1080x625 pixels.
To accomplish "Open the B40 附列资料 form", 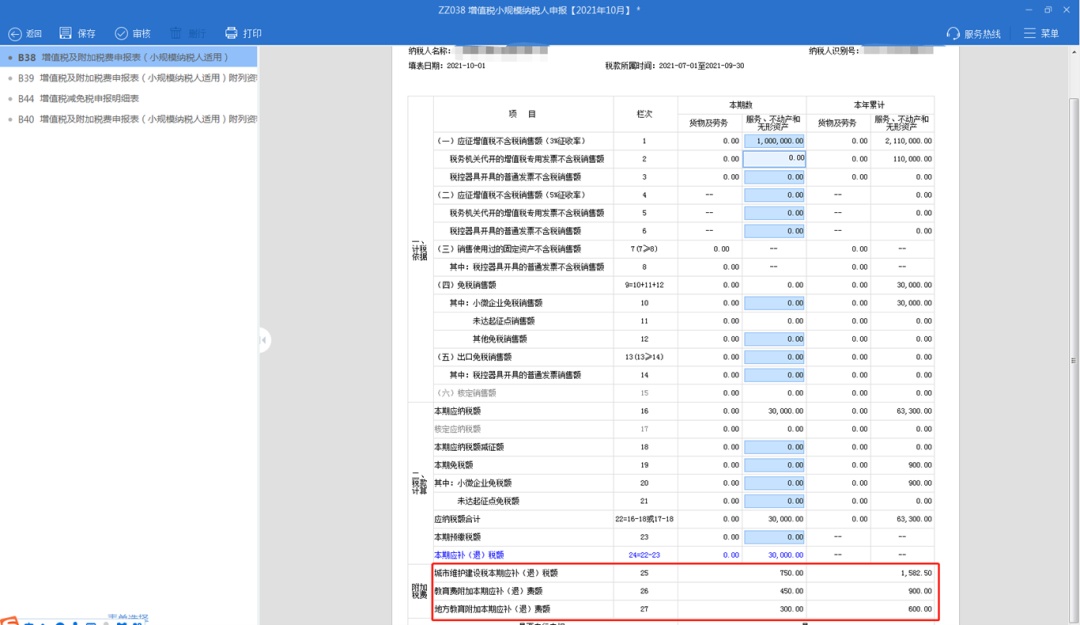I will pos(128,118).
